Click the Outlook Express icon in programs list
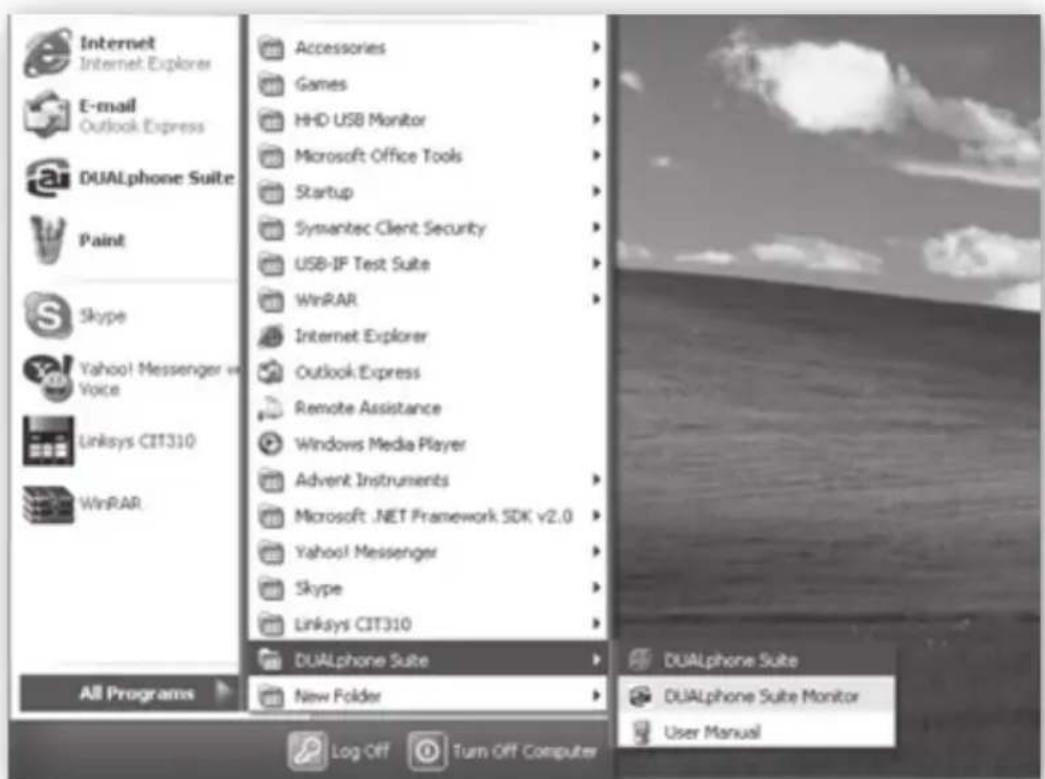This screenshot has height=779, width=1045. pyautogui.click(x=271, y=372)
